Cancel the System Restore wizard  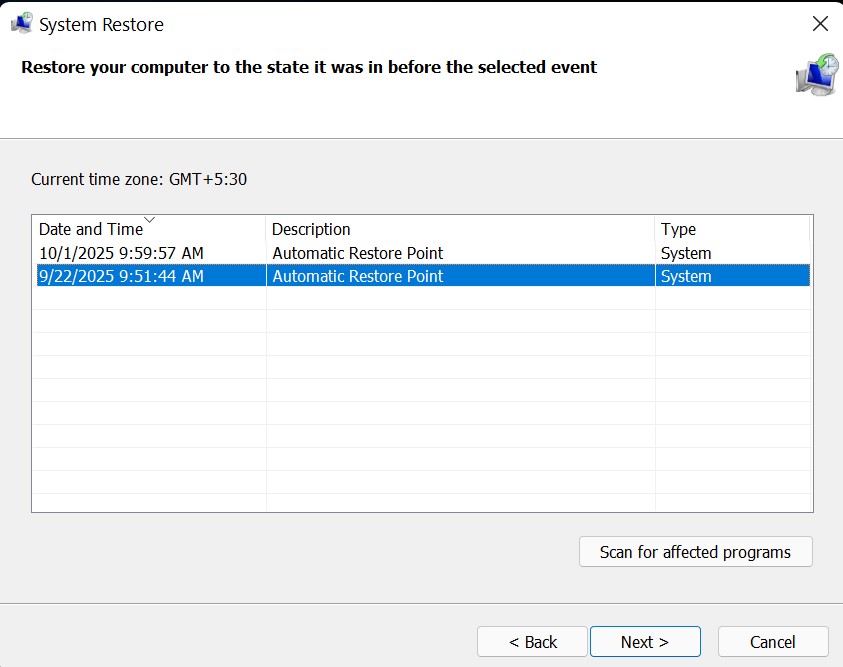coord(772,641)
